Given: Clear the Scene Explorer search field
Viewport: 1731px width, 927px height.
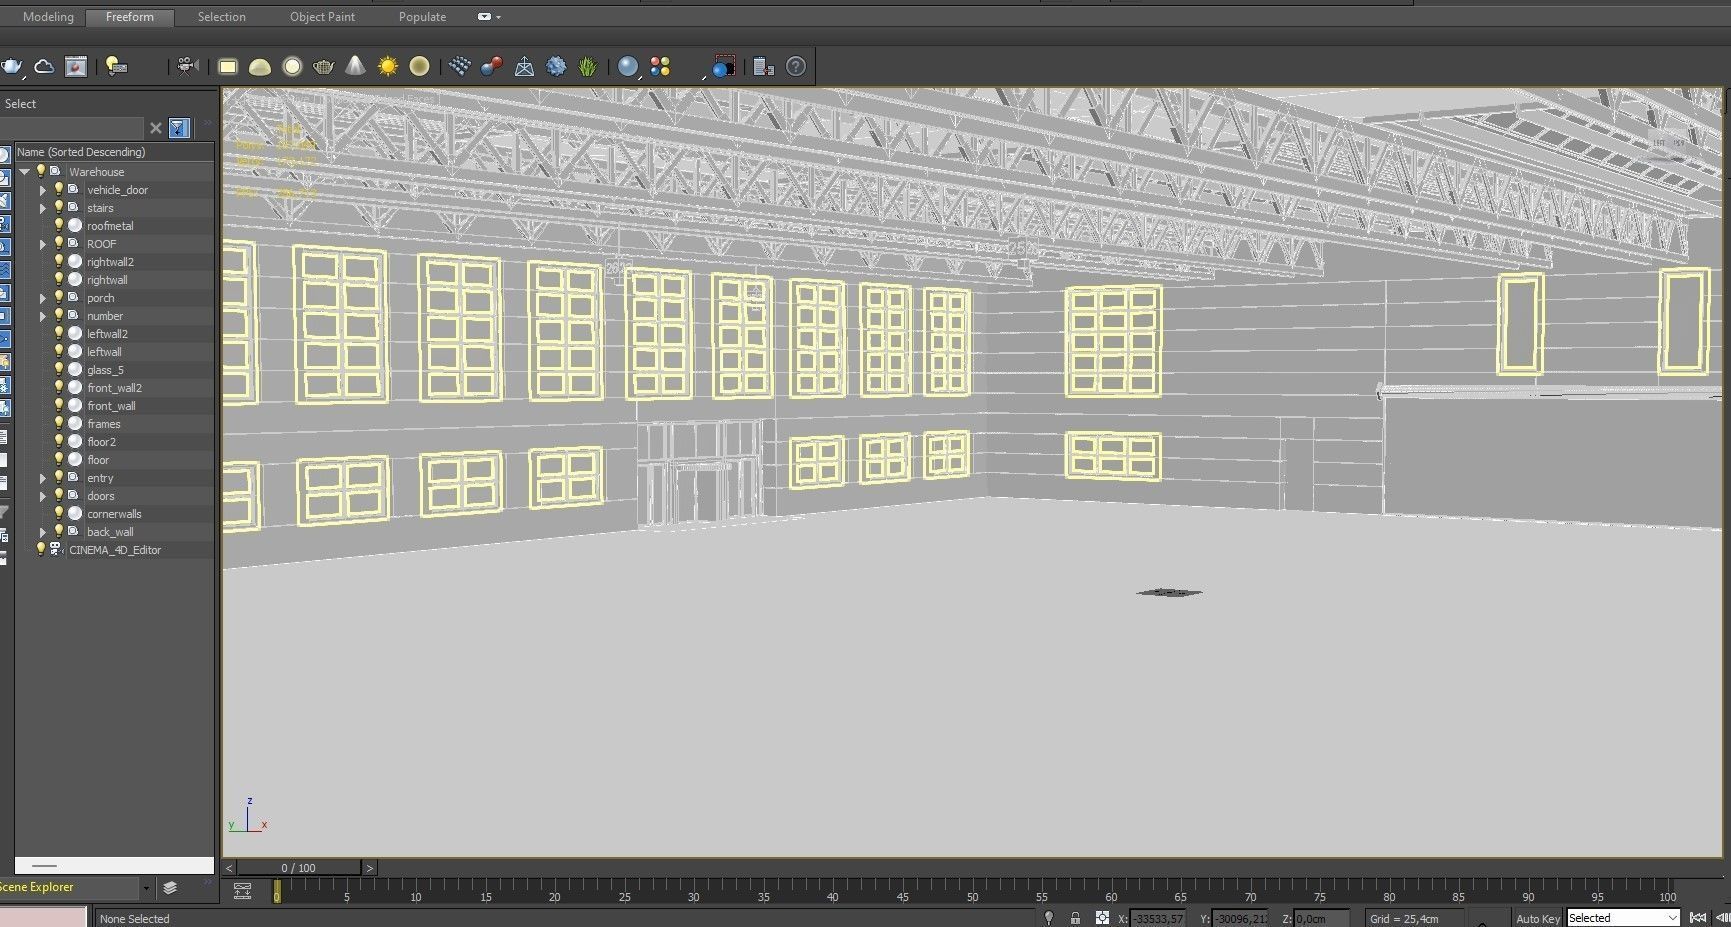Looking at the screenshot, I should click(155, 128).
